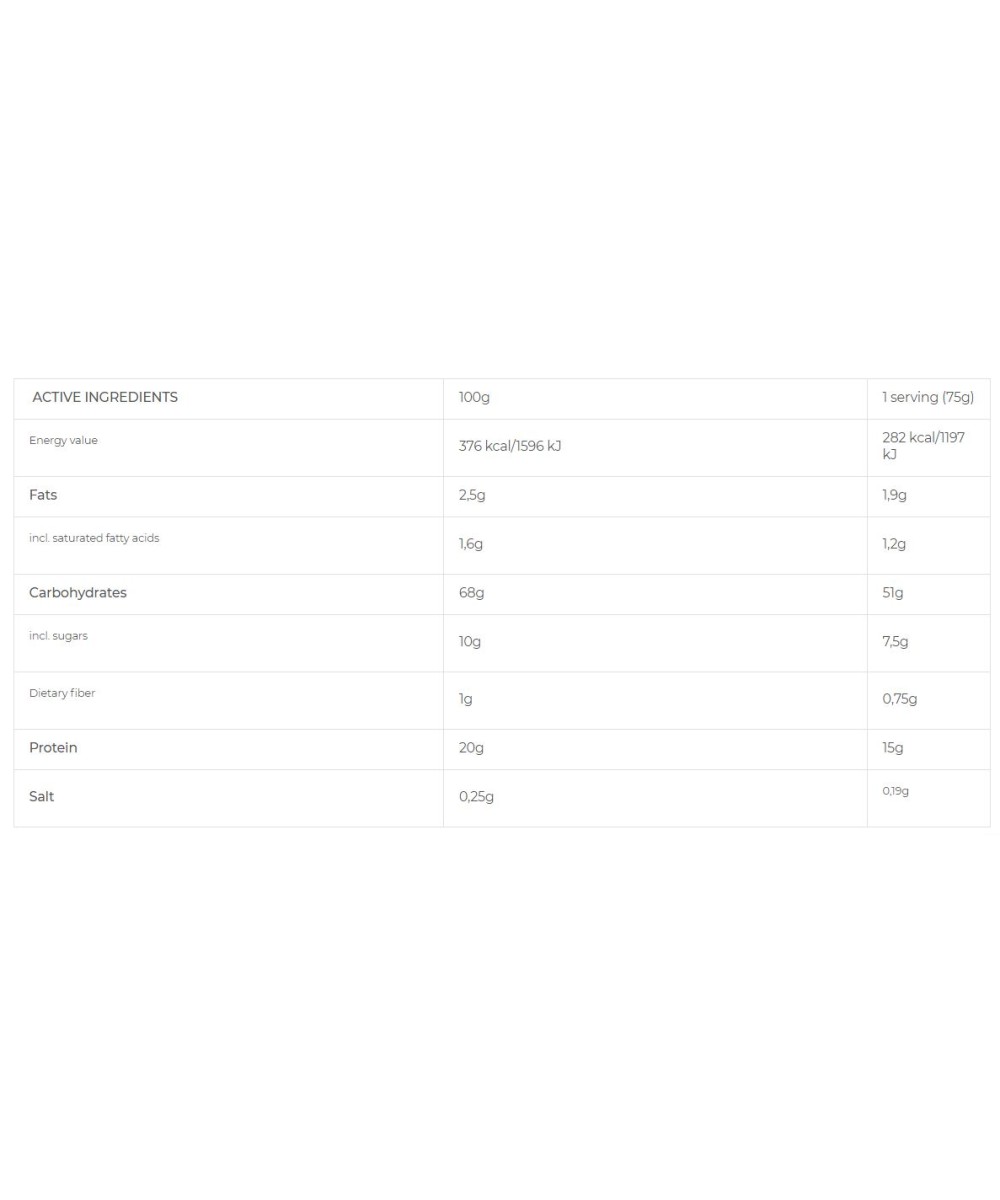The height and width of the screenshot is (1200, 1000).
Task: Click the Dietary fiber row label
Action: pos(62,693)
